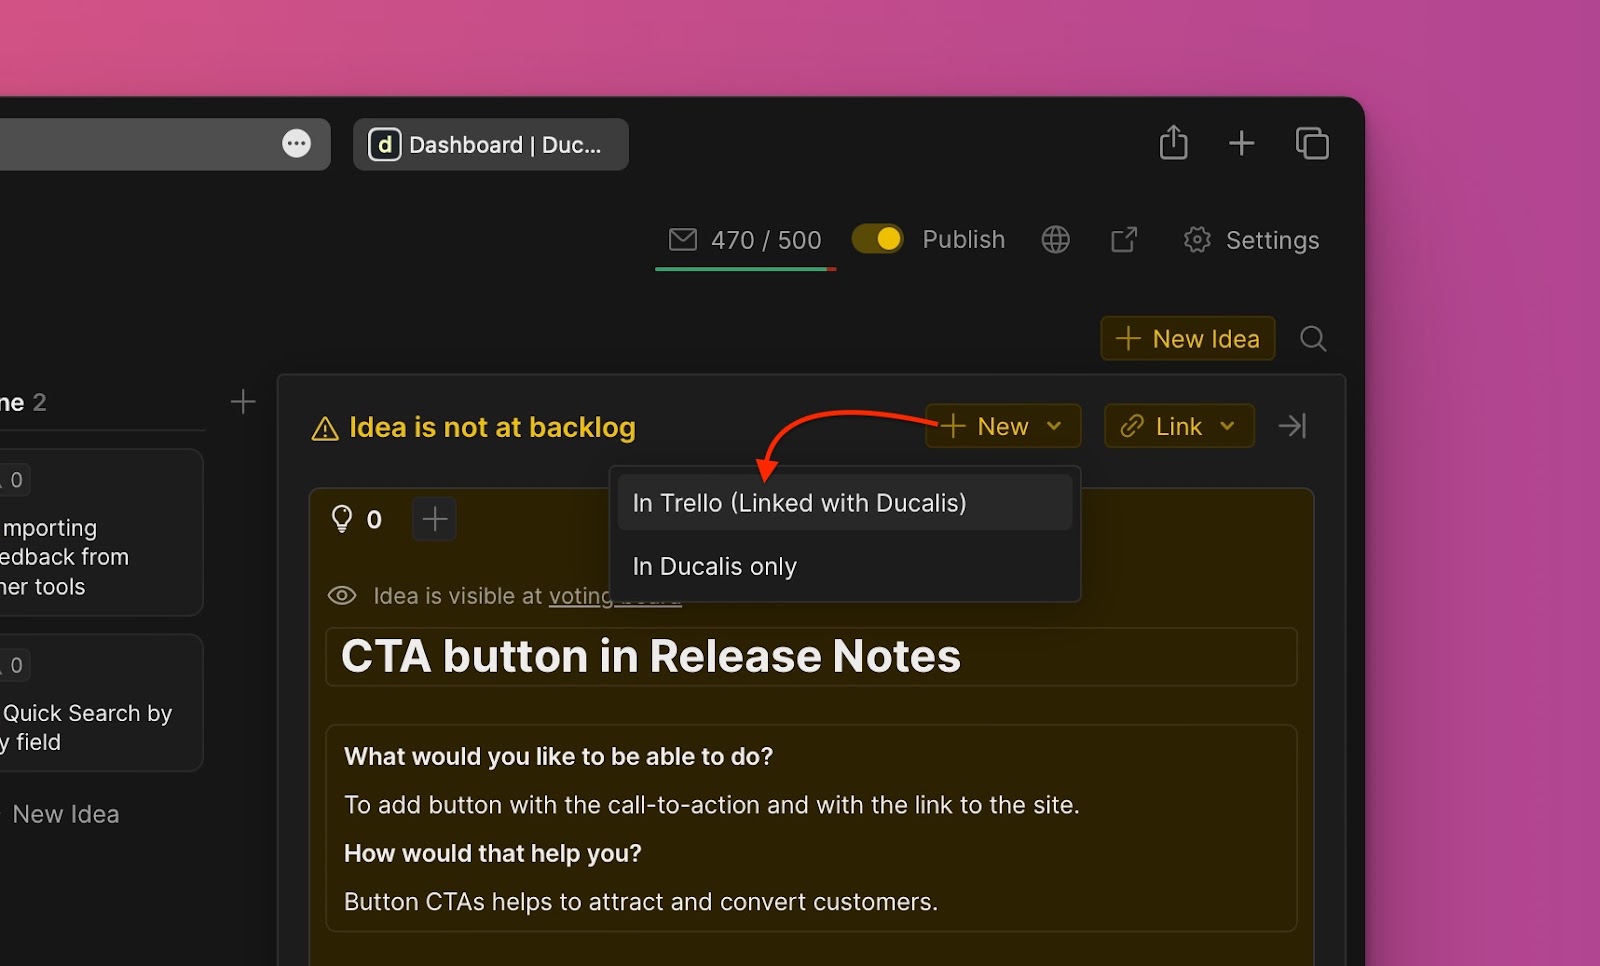Image resolution: width=1600 pixels, height=966 pixels.
Task: Click the Show All Tabs icon
Action: 1312,143
